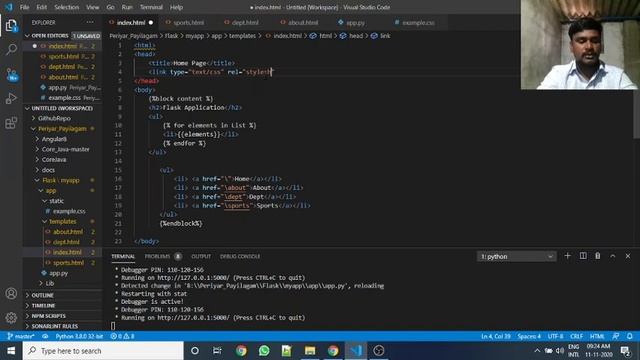Open the Accounts menu icon
Viewport: 640px width, 360px height.
coord(11,293)
